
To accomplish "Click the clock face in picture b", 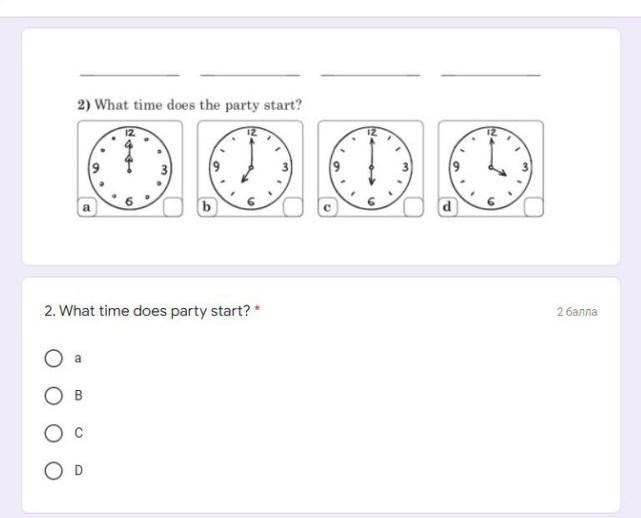I will tap(251, 168).
